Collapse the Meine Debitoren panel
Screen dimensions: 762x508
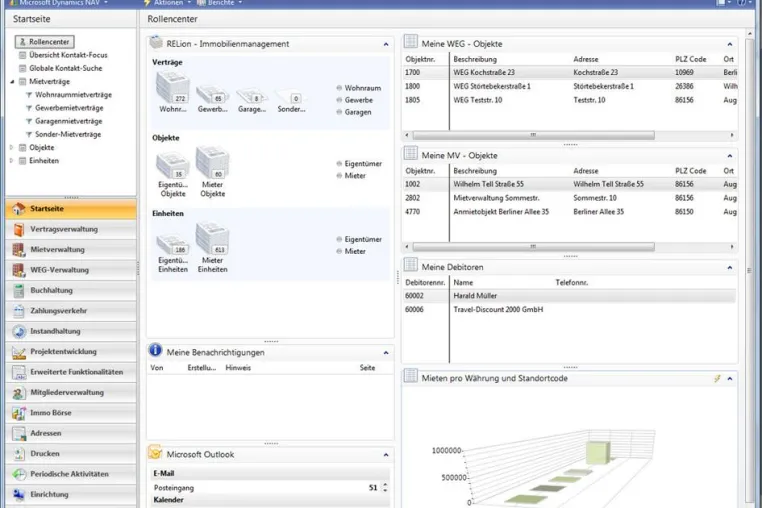click(729, 268)
